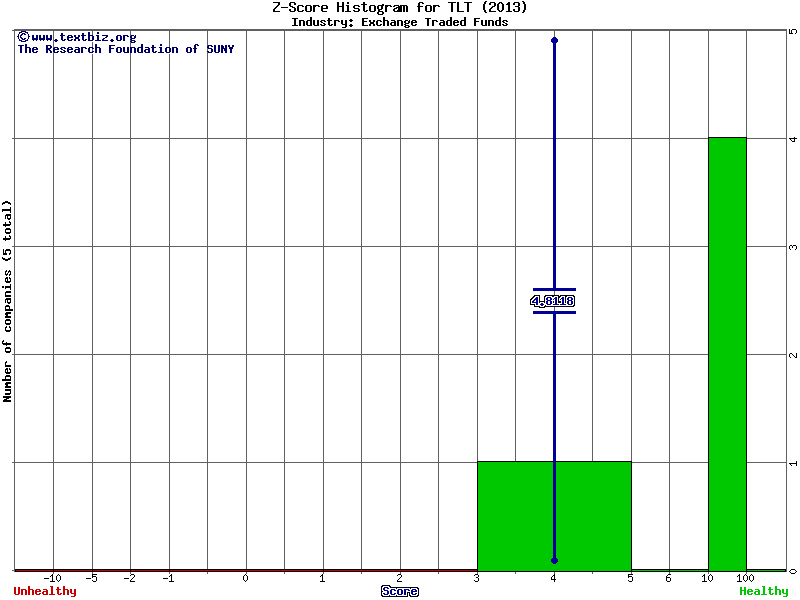Click the right y-axis tick label 3
The height and width of the screenshot is (600, 800).
(793, 247)
